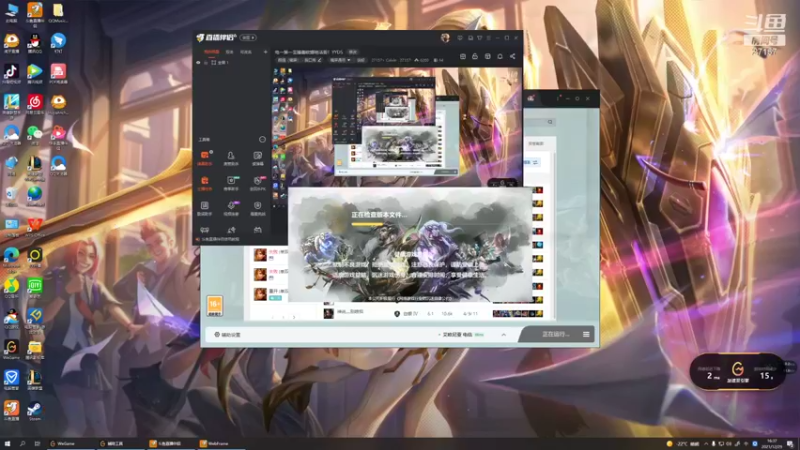Click the accelerator floating widget center logo
The width and height of the screenshot is (800, 450).
(737, 369)
